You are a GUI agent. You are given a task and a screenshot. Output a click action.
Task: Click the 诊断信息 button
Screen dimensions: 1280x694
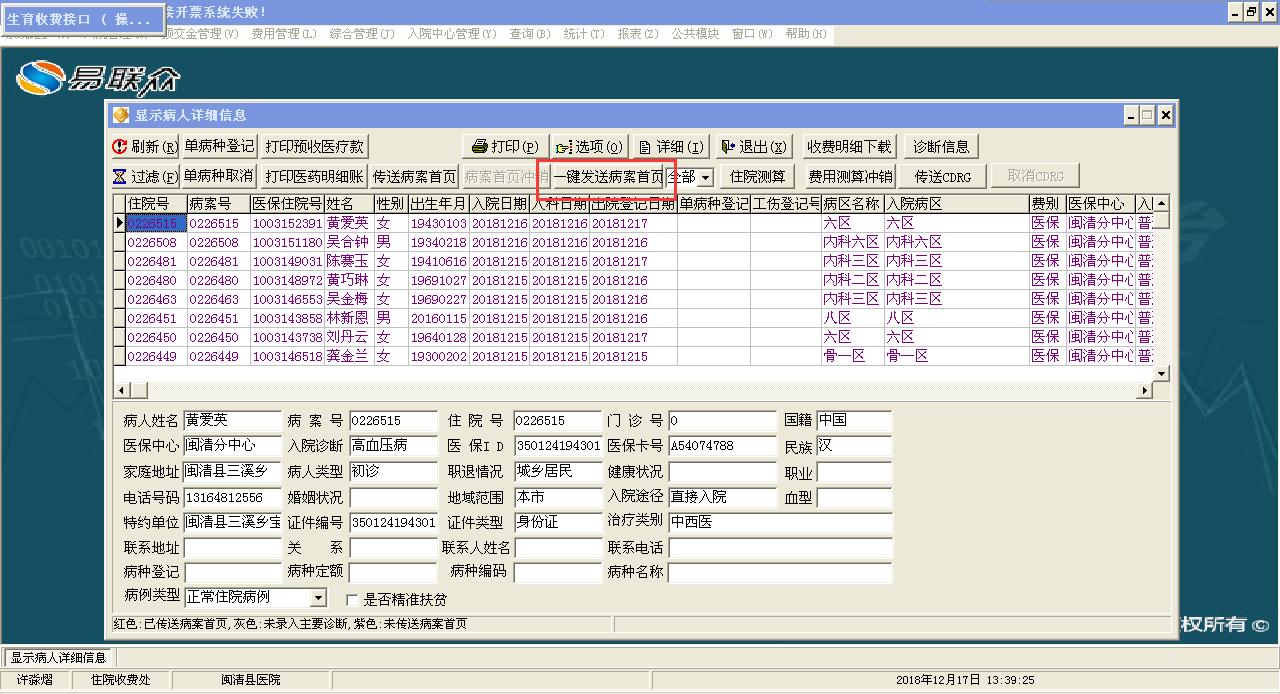(x=941, y=147)
